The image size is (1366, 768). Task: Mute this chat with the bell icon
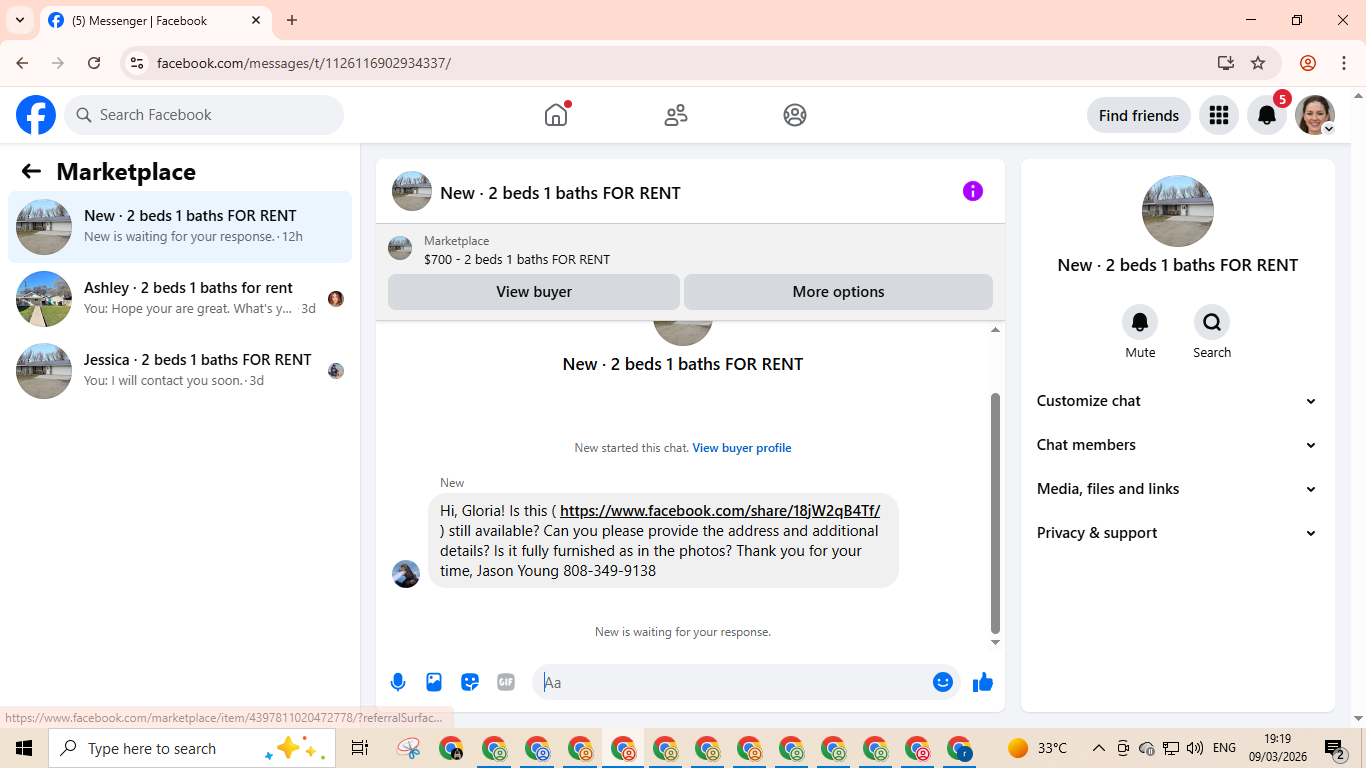1140,322
